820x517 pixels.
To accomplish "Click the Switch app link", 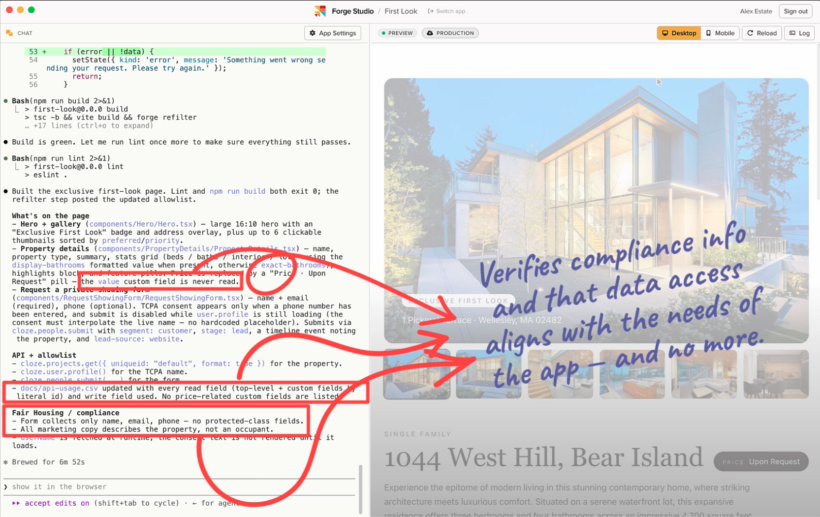I will click(x=446, y=11).
